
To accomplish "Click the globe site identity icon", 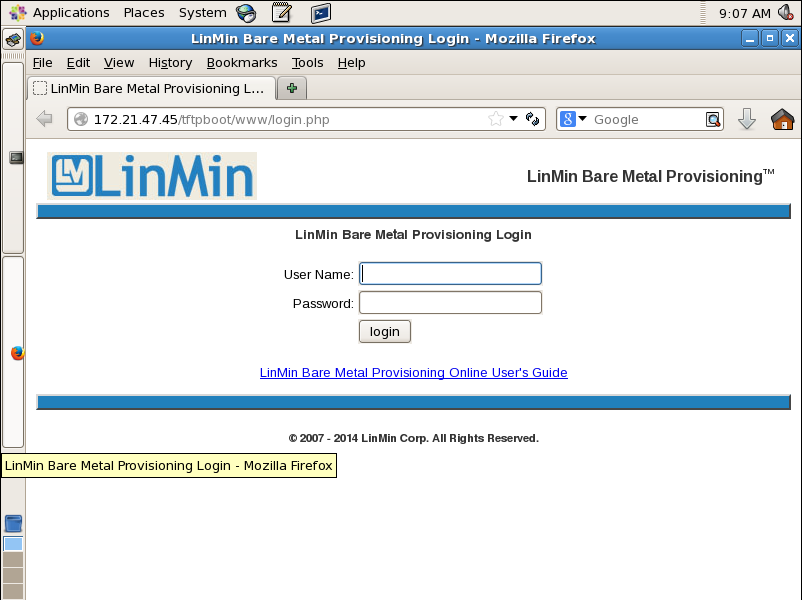I will (x=81, y=119).
